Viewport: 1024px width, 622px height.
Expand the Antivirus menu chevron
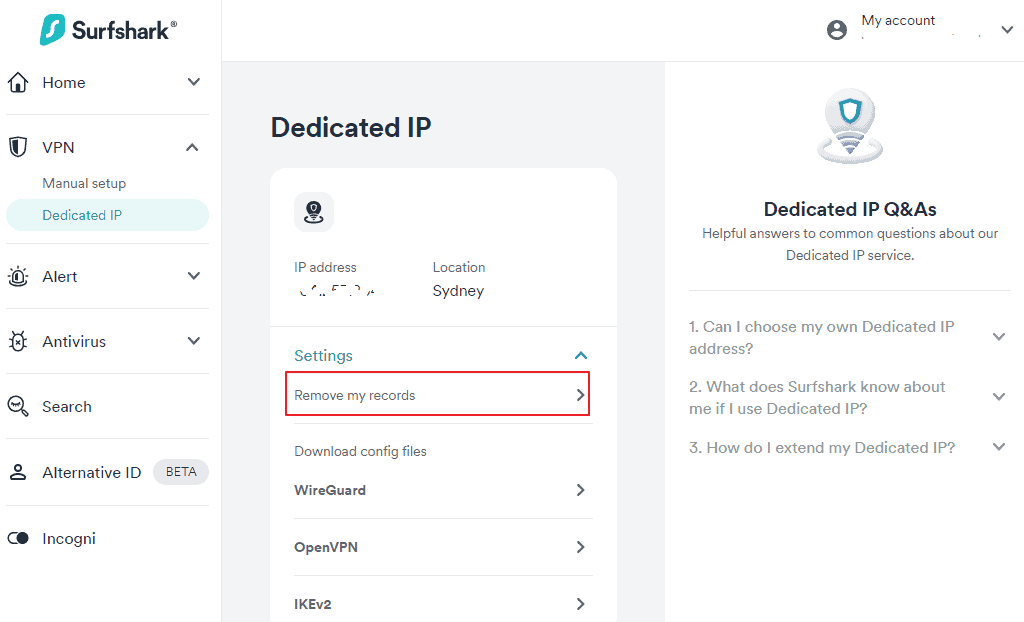(193, 341)
